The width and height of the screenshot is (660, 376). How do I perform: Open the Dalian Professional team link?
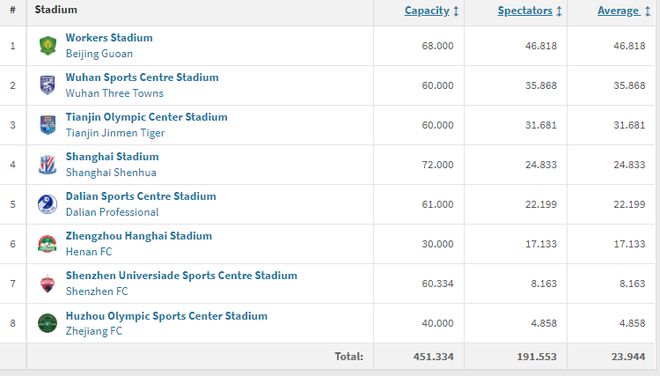click(112, 212)
